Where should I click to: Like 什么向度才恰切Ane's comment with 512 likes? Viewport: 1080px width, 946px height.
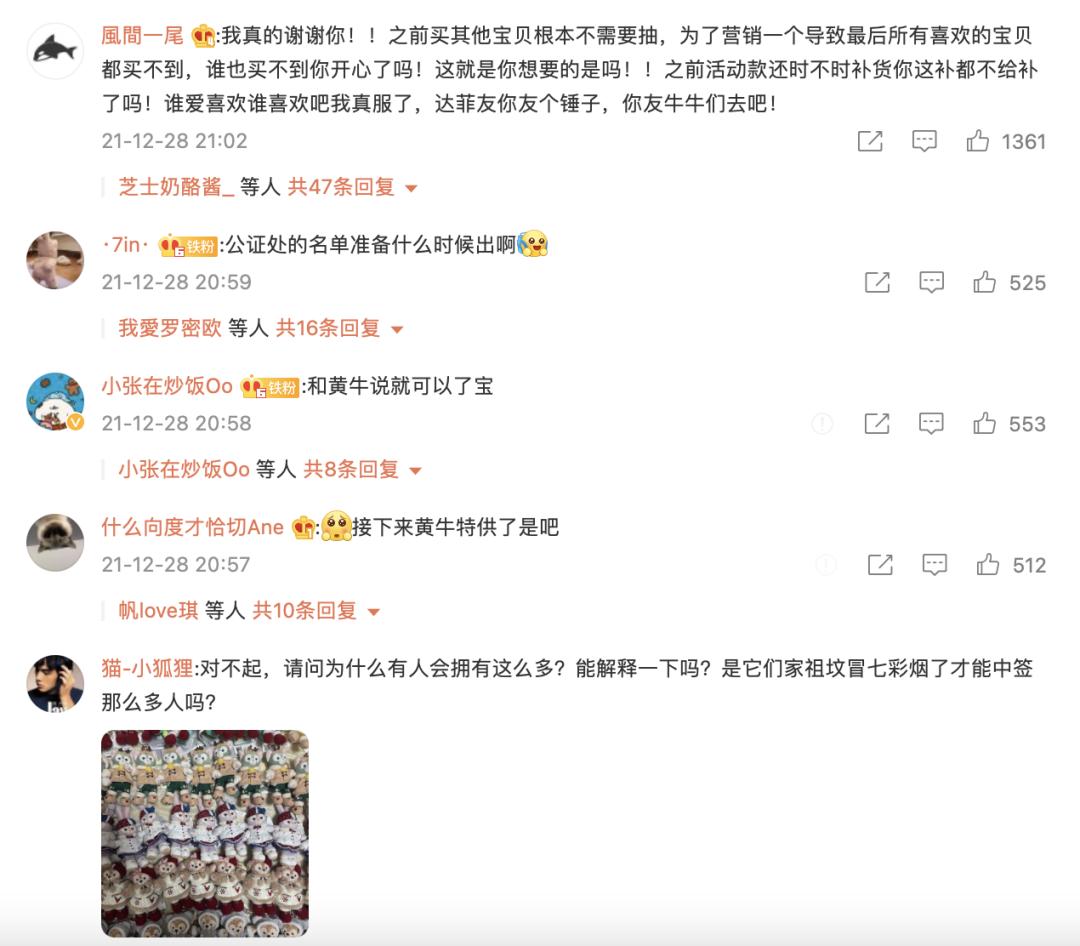click(988, 565)
